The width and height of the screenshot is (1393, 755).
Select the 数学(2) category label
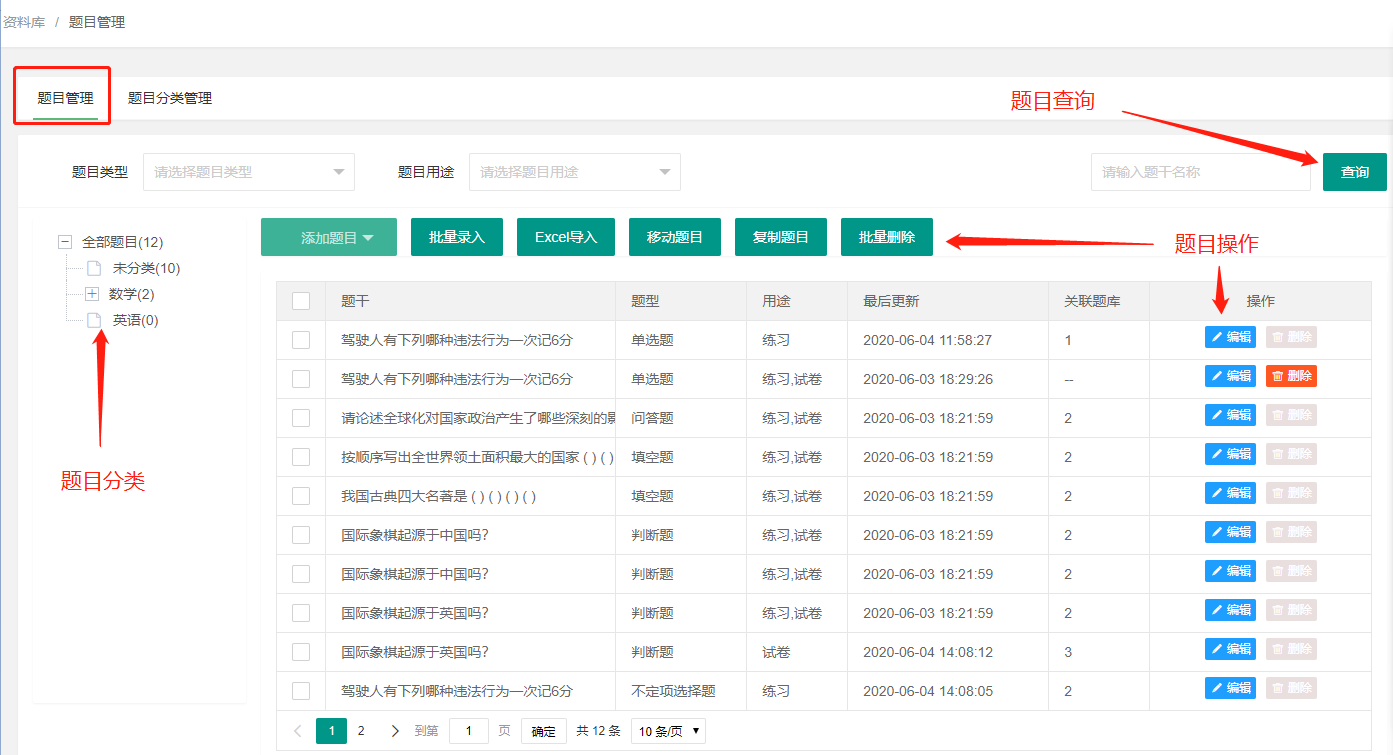[x=131, y=294]
